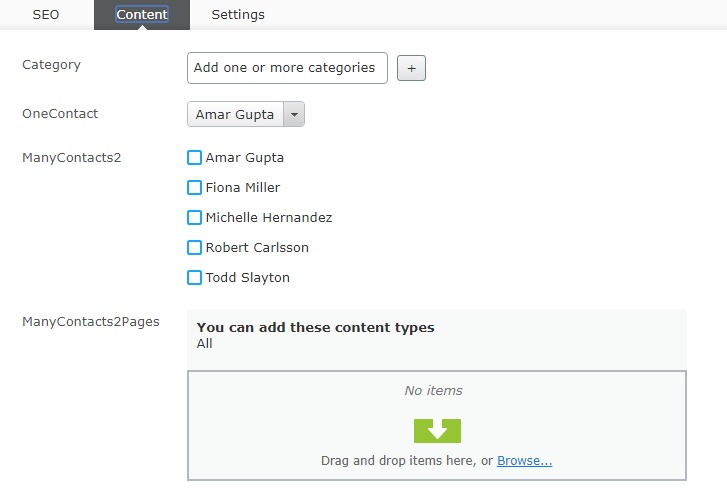Switch to the SEO tab
Screen dimensions: 727x492
tap(46, 15)
